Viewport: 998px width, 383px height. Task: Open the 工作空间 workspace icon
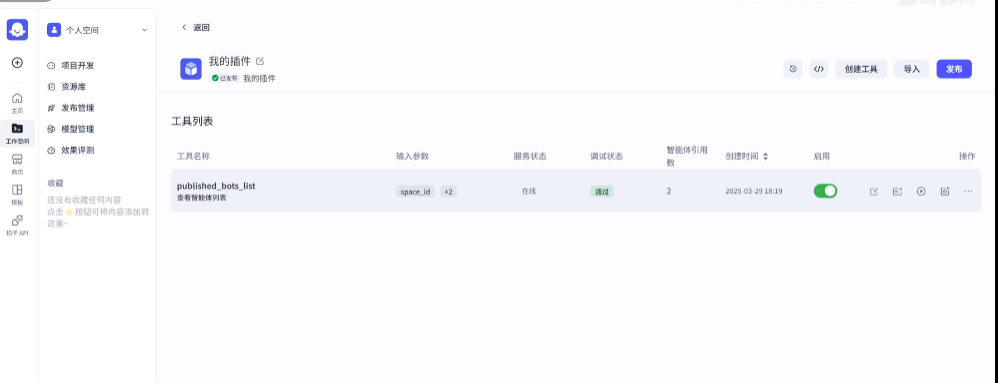(x=17, y=133)
